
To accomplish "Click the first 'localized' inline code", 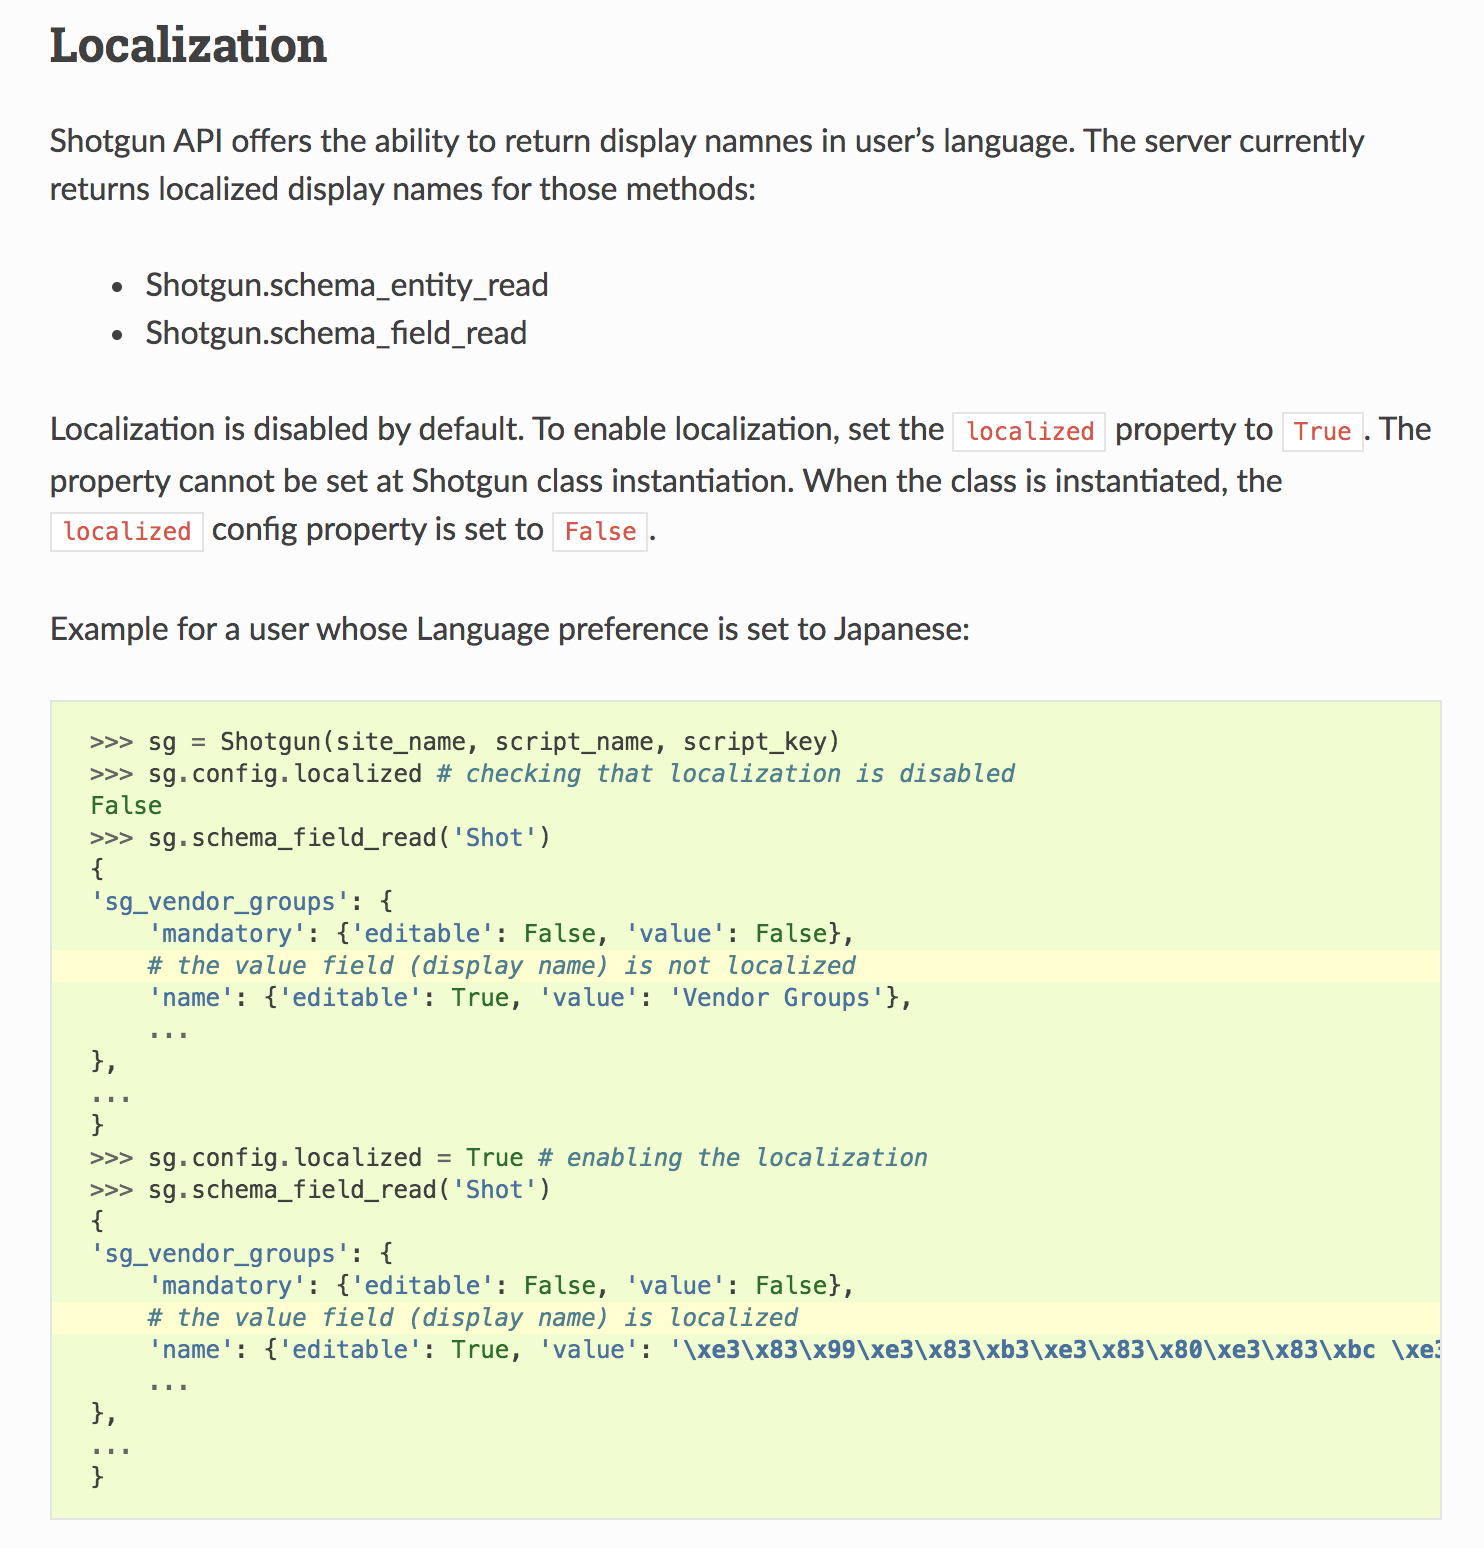I will [1029, 431].
